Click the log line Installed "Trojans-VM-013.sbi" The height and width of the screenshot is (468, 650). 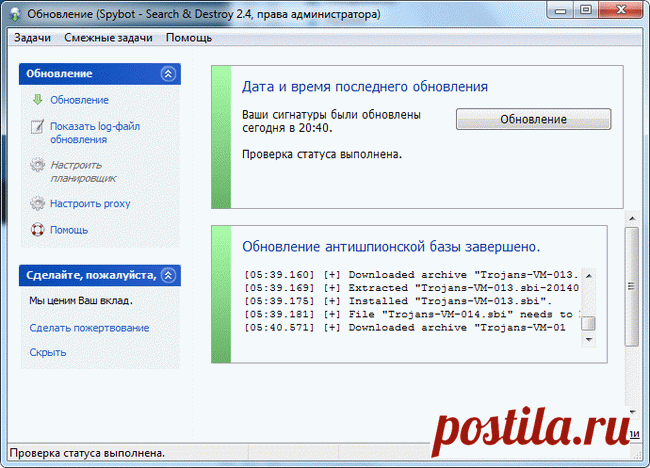pyautogui.click(x=398, y=301)
